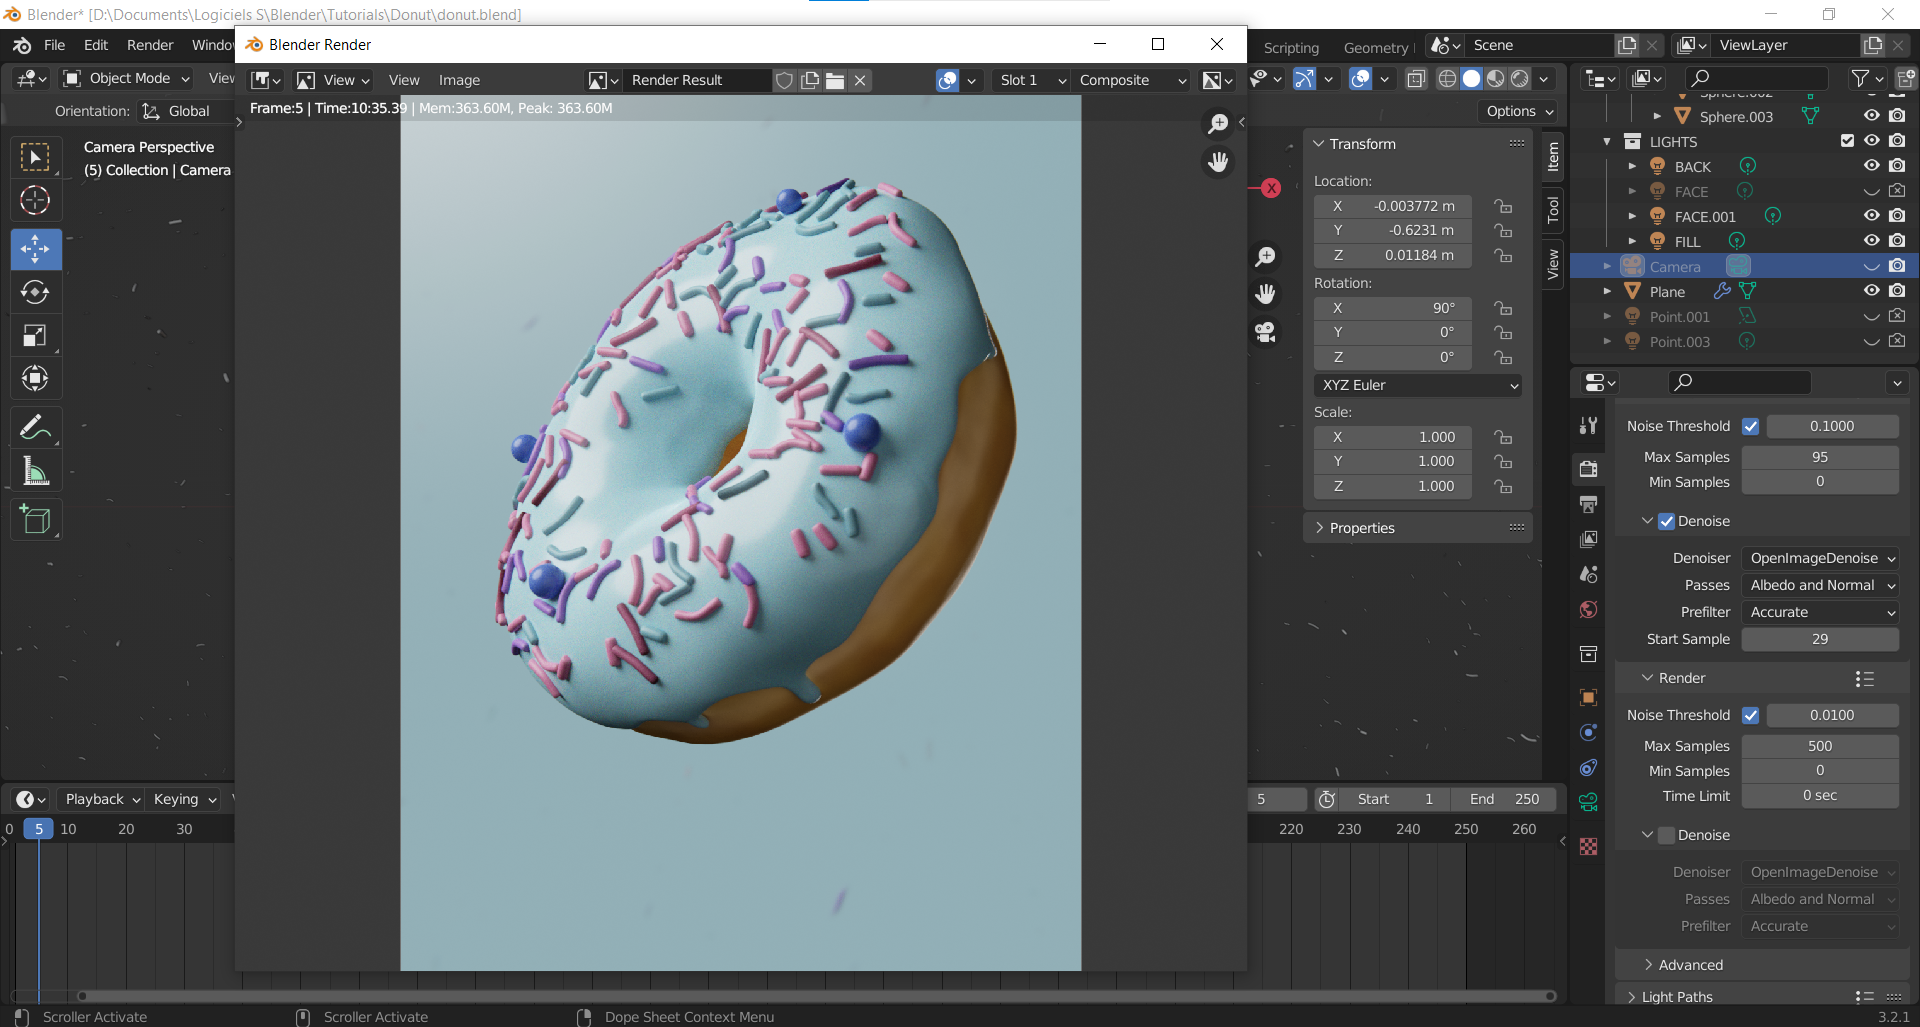Toggle LIGHTS collection exclude checkbox
The image size is (1920, 1027).
1847,141
